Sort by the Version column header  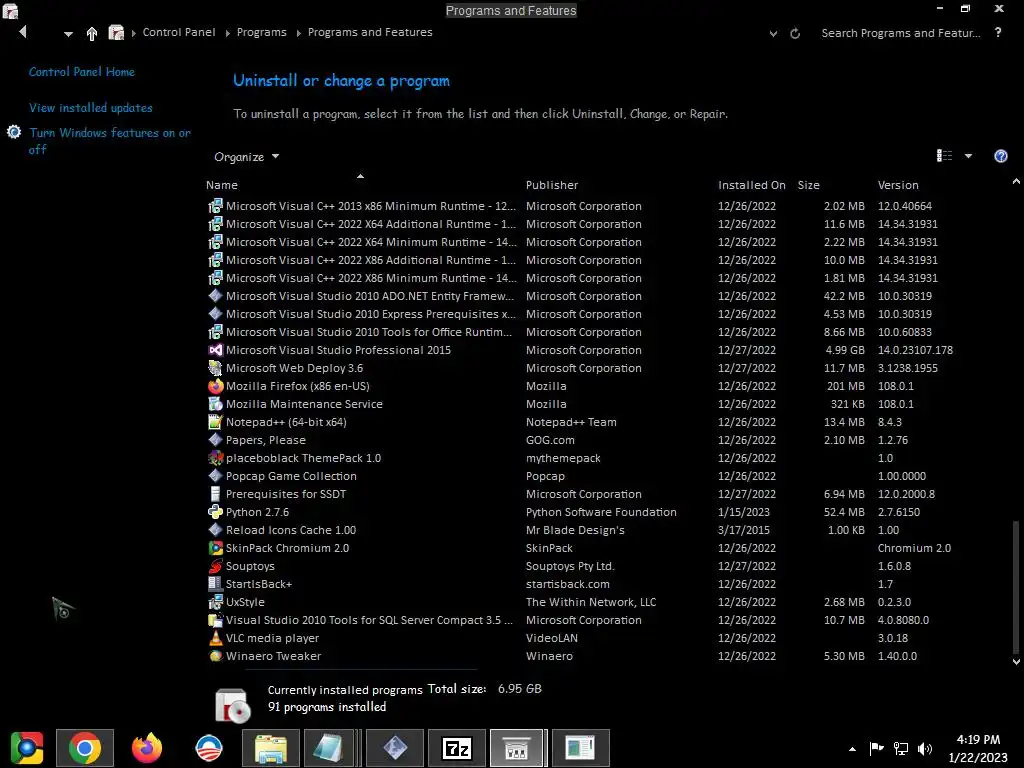[x=898, y=185]
